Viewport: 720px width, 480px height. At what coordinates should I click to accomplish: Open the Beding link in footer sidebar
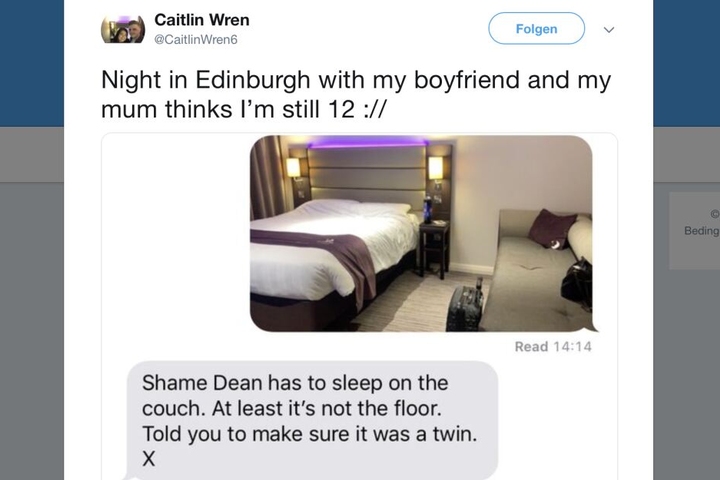701,231
